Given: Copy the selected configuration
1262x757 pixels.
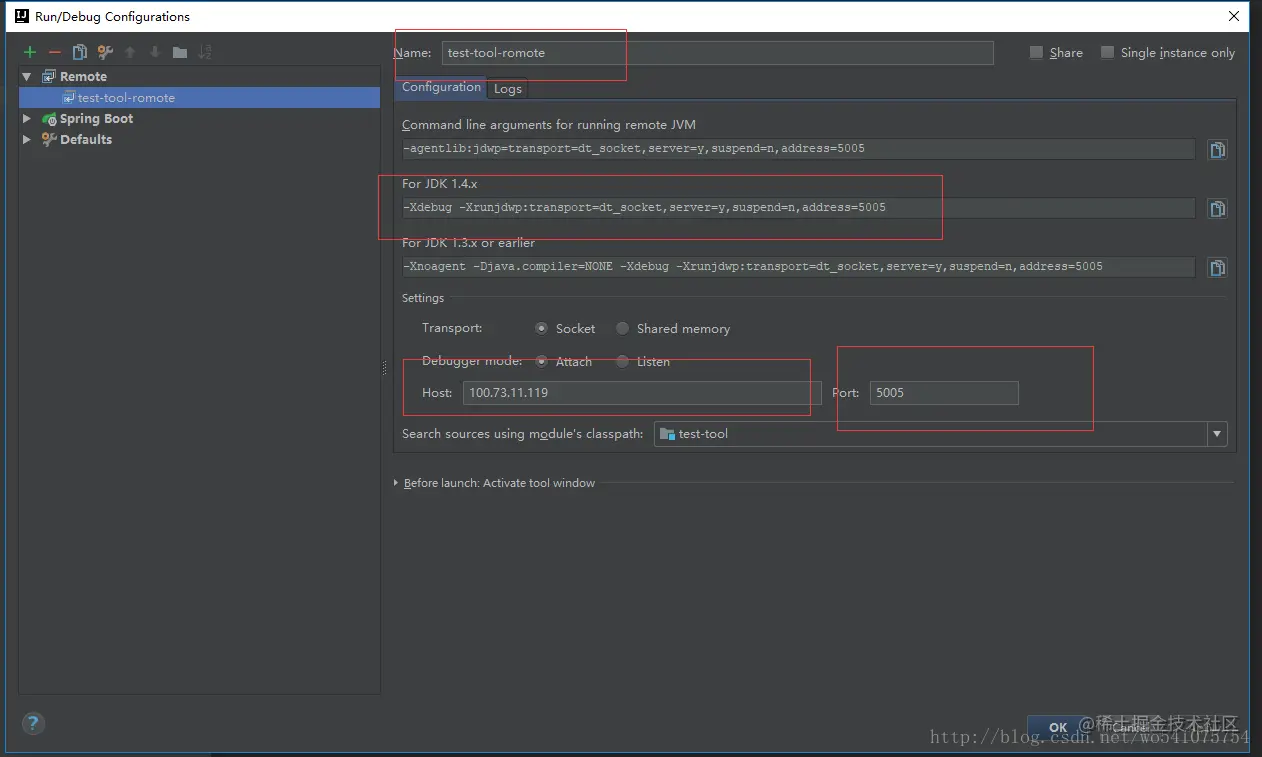Looking at the screenshot, I should tap(80, 52).
